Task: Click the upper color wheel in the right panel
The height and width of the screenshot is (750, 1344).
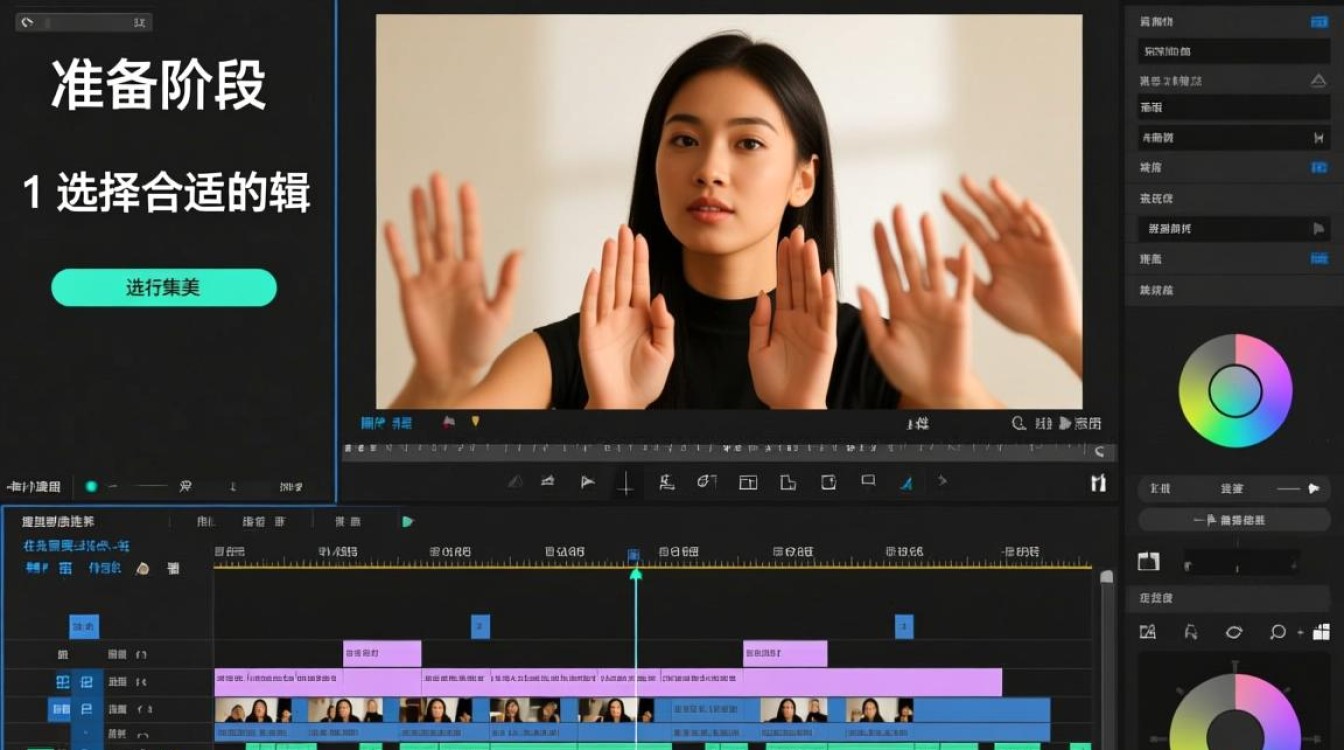Action: point(1235,391)
